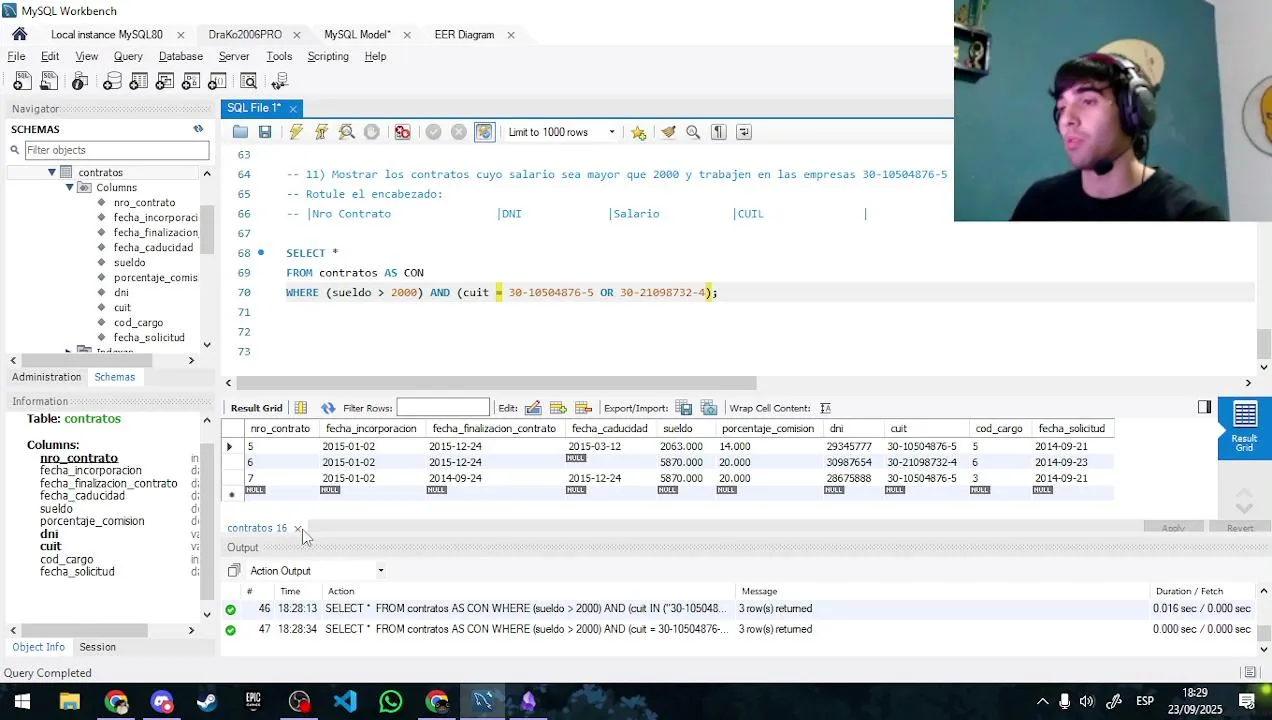The image size is (1272, 720).
Task: Toggle Result Grid form editor icon
Action: tap(300, 408)
